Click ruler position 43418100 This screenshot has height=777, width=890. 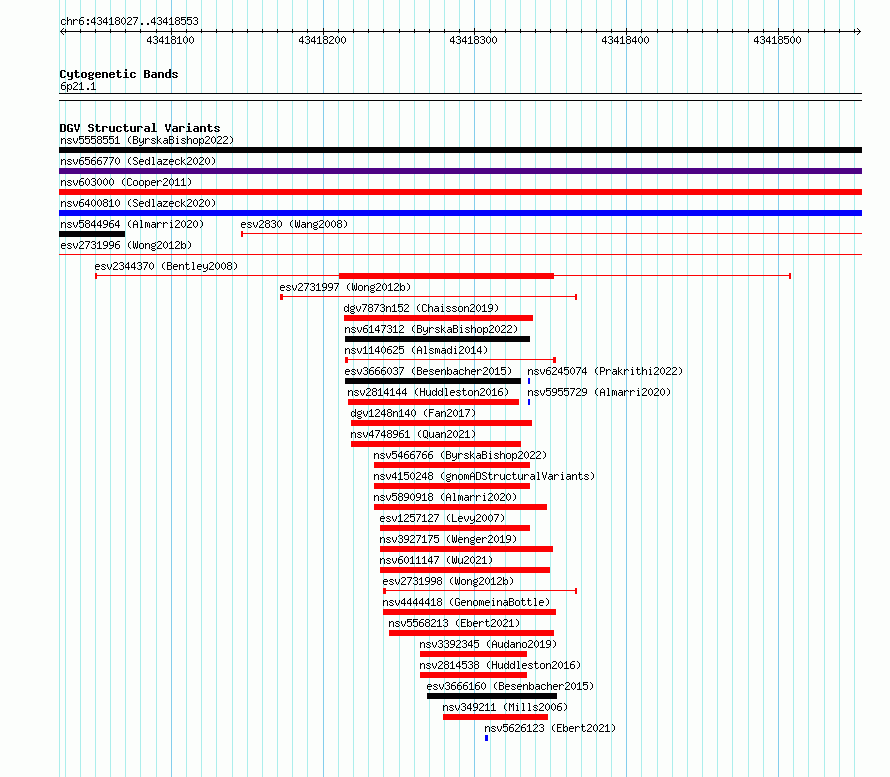click(170, 40)
